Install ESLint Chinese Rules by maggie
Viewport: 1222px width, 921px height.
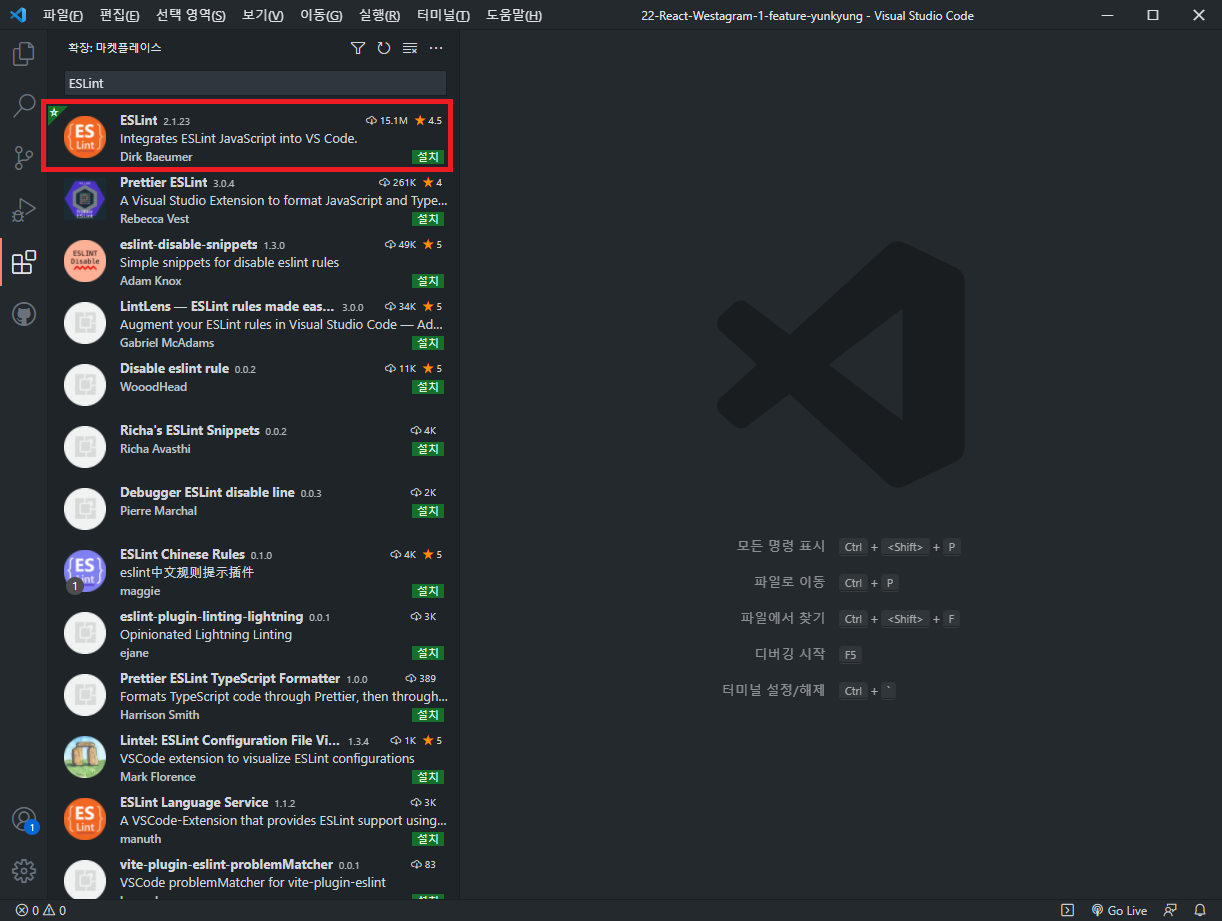coord(428,591)
